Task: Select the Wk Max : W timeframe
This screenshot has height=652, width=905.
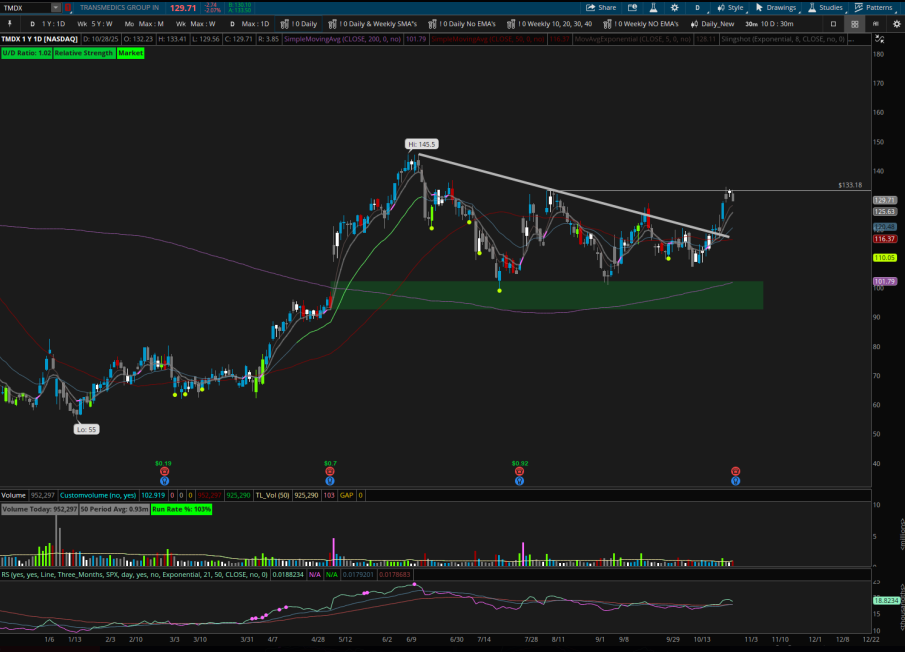Action: (195, 24)
